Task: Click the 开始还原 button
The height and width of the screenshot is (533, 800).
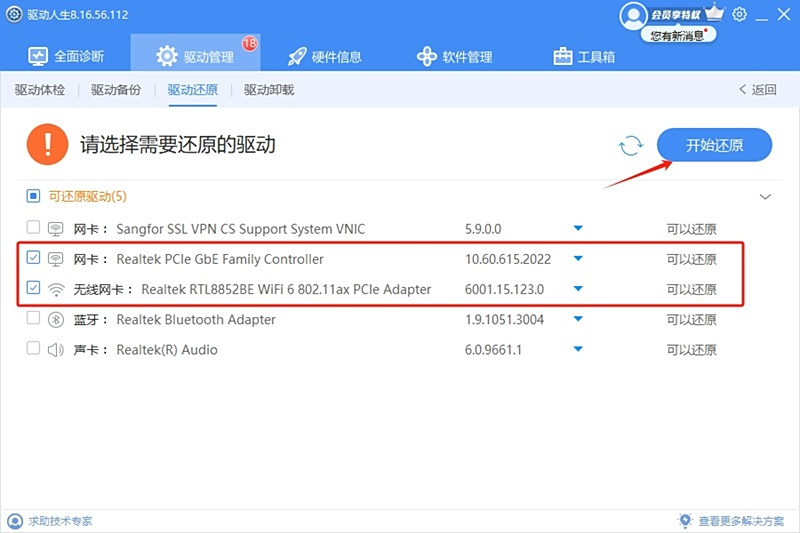Action: pos(714,145)
